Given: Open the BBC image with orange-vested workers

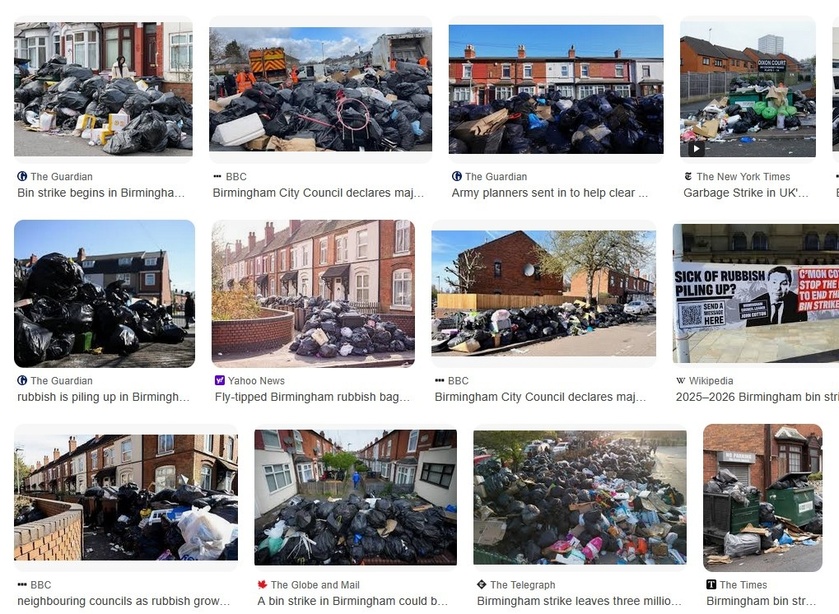Looking at the screenshot, I should coord(321,89).
